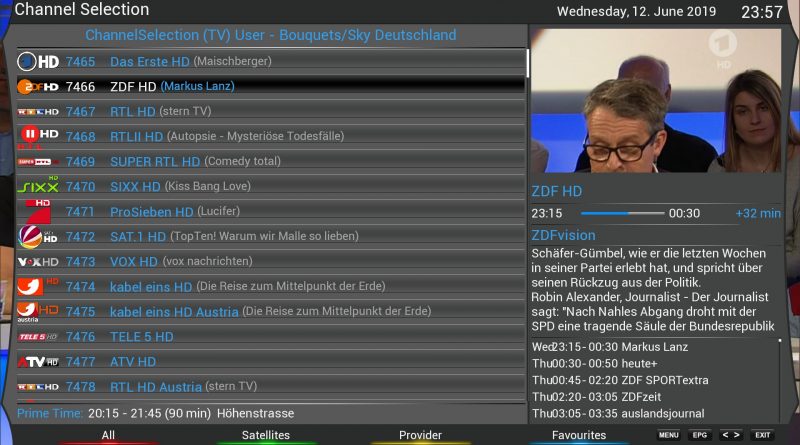Select RTL HD Austria channel name
The image size is (800, 445).
(x=156, y=387)
